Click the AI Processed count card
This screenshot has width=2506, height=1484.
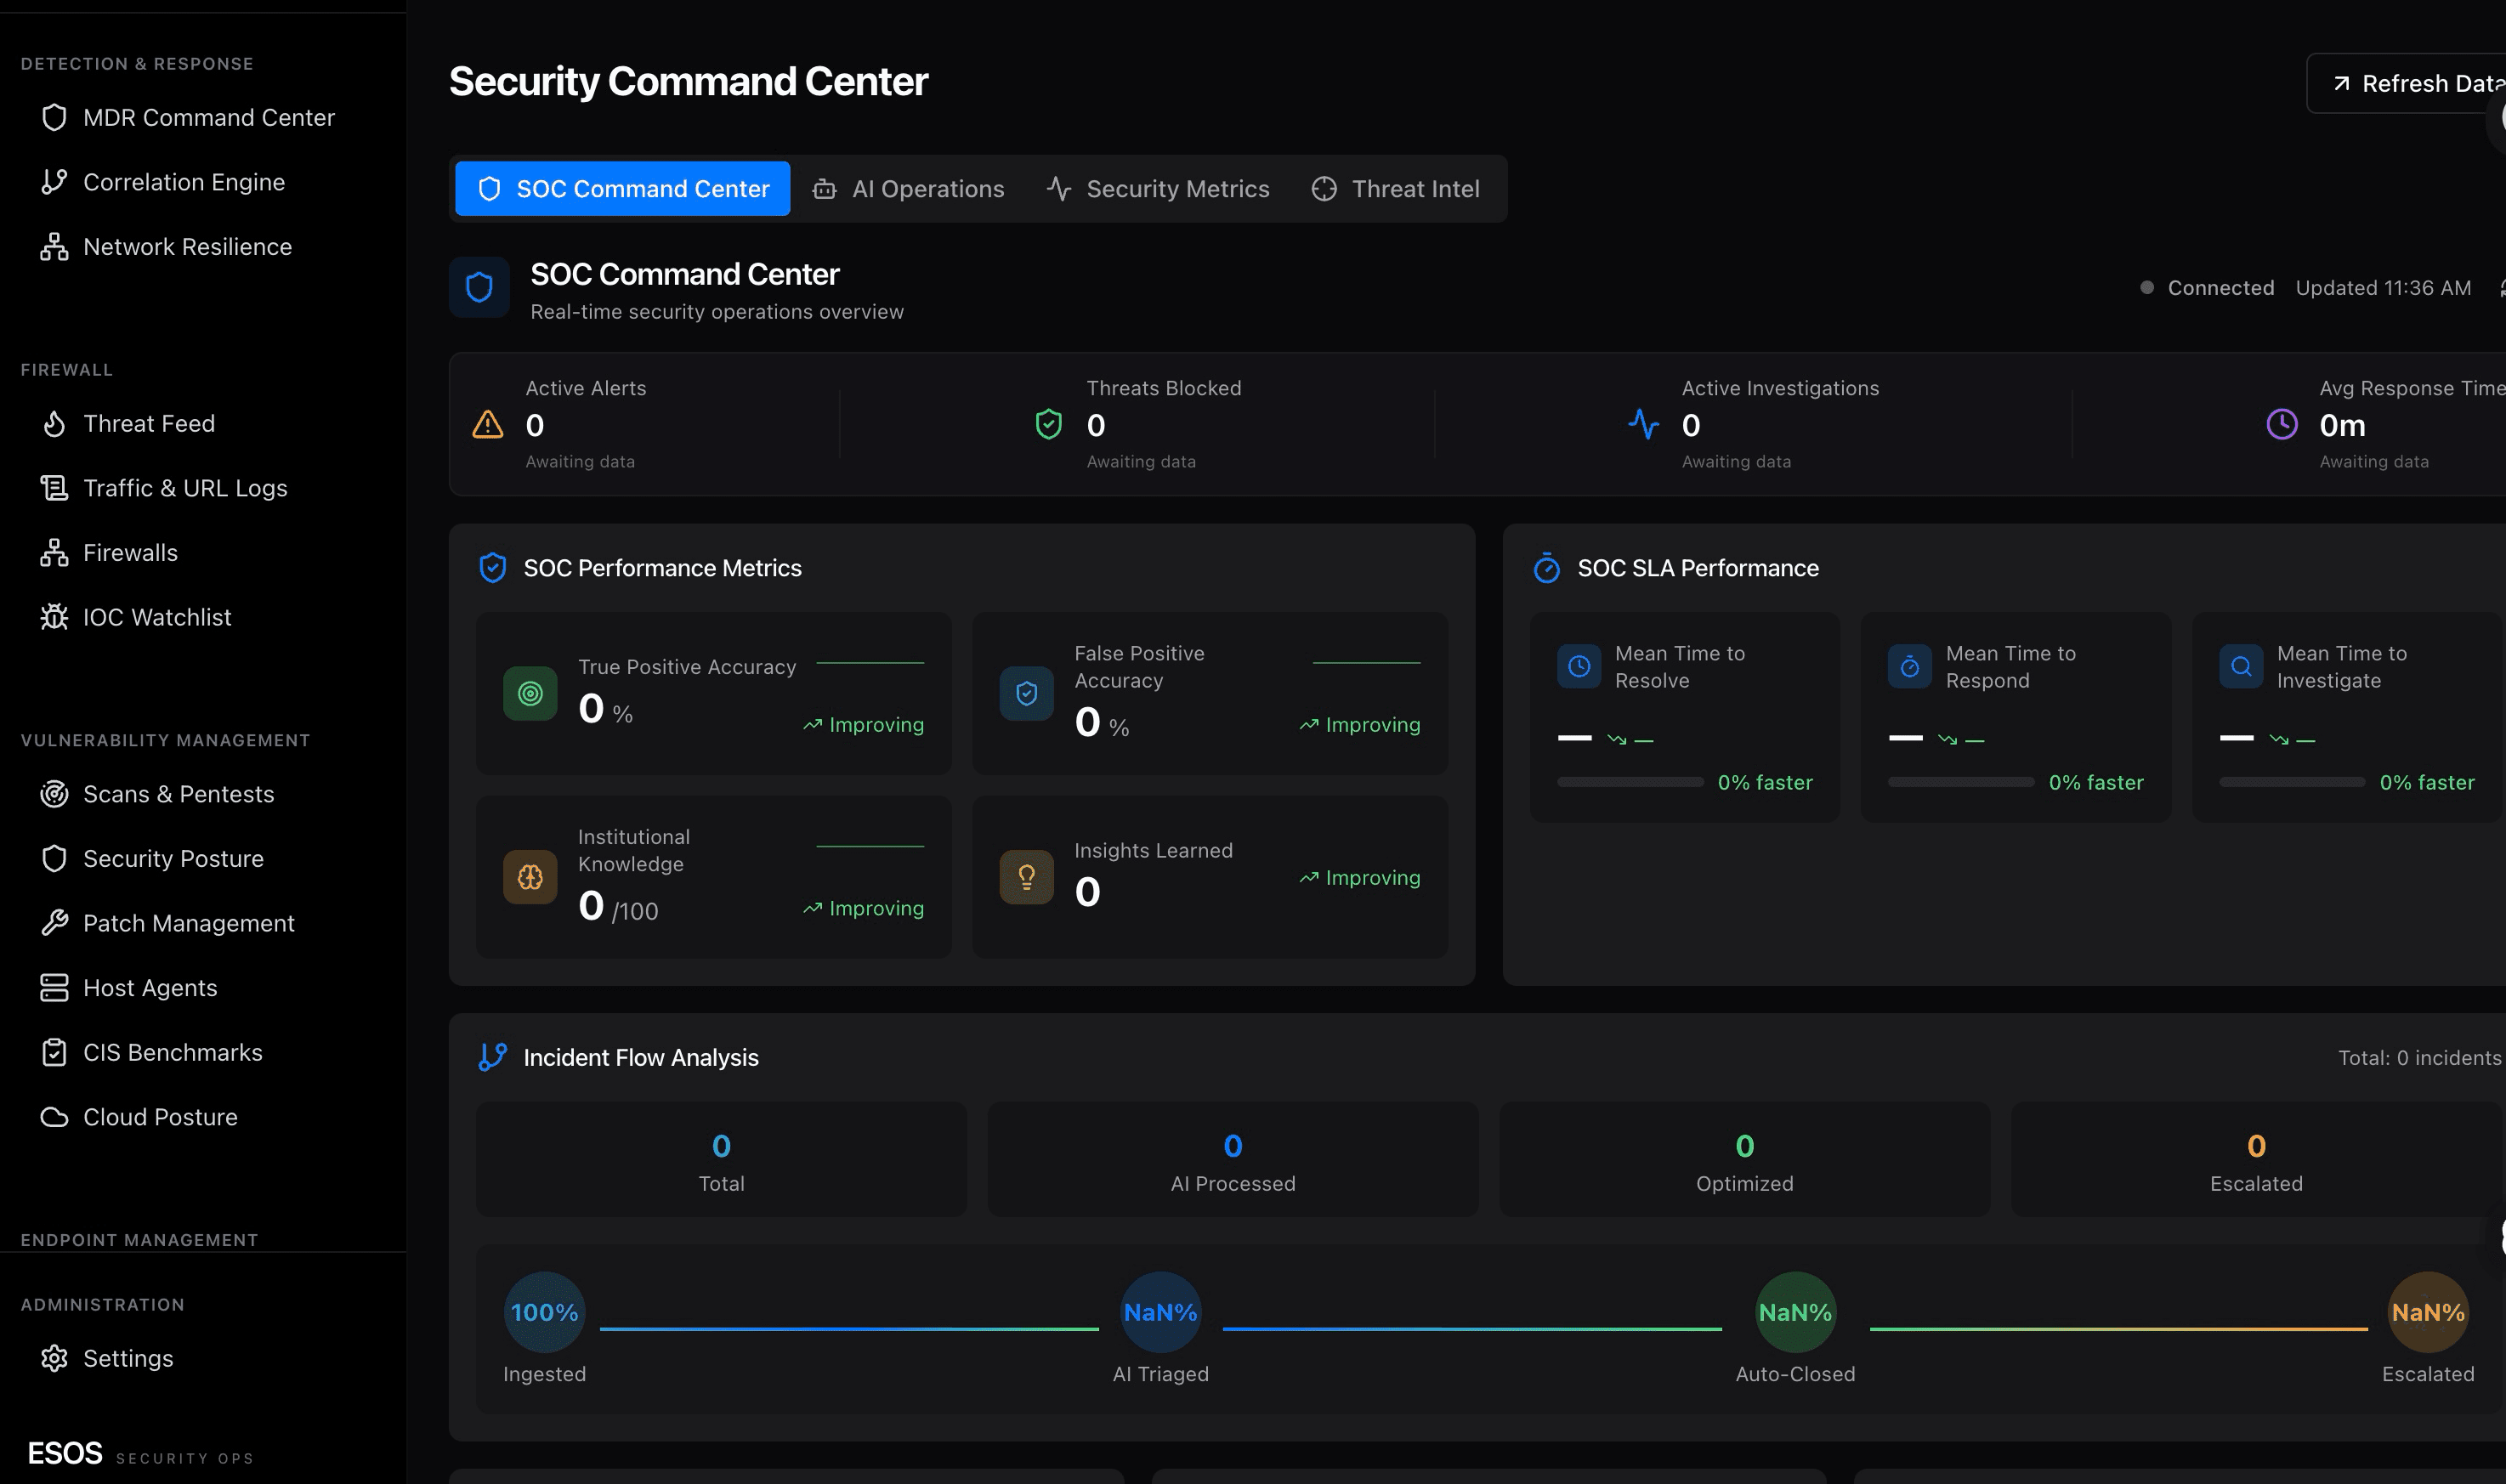1233,1160
